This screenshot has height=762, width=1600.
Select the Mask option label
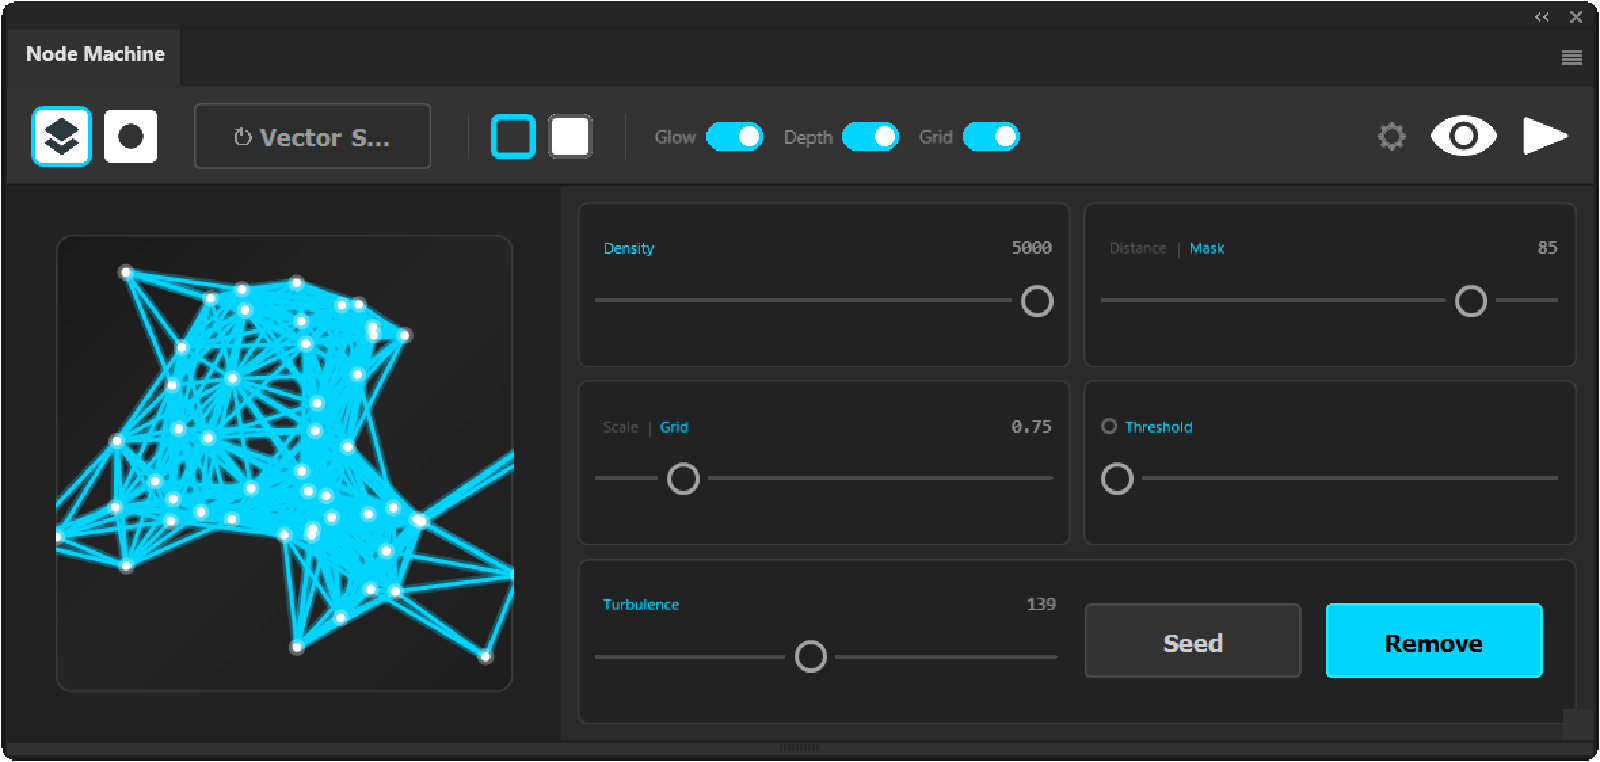(x=1206, y=248)
